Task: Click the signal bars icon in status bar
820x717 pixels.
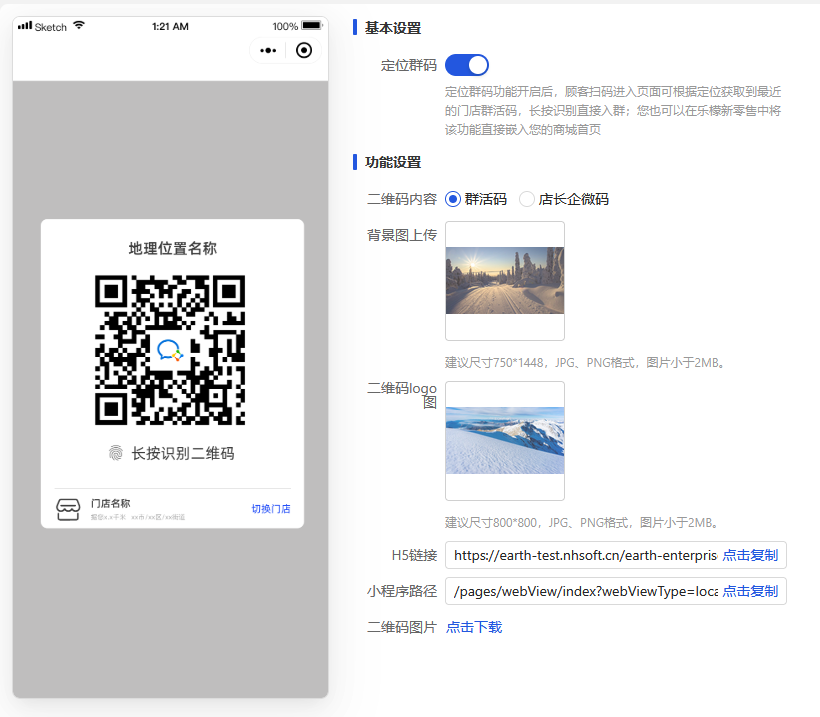Action: point(25,26)
